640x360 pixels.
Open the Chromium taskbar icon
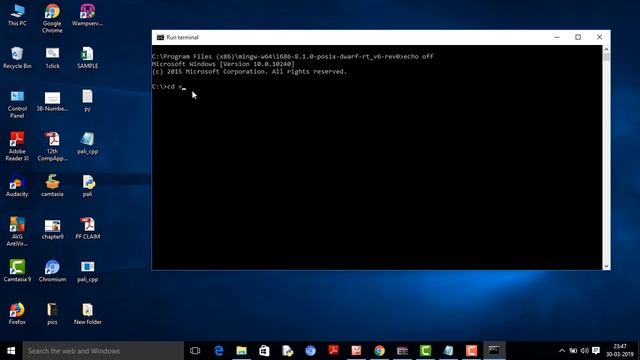[311, 351]
